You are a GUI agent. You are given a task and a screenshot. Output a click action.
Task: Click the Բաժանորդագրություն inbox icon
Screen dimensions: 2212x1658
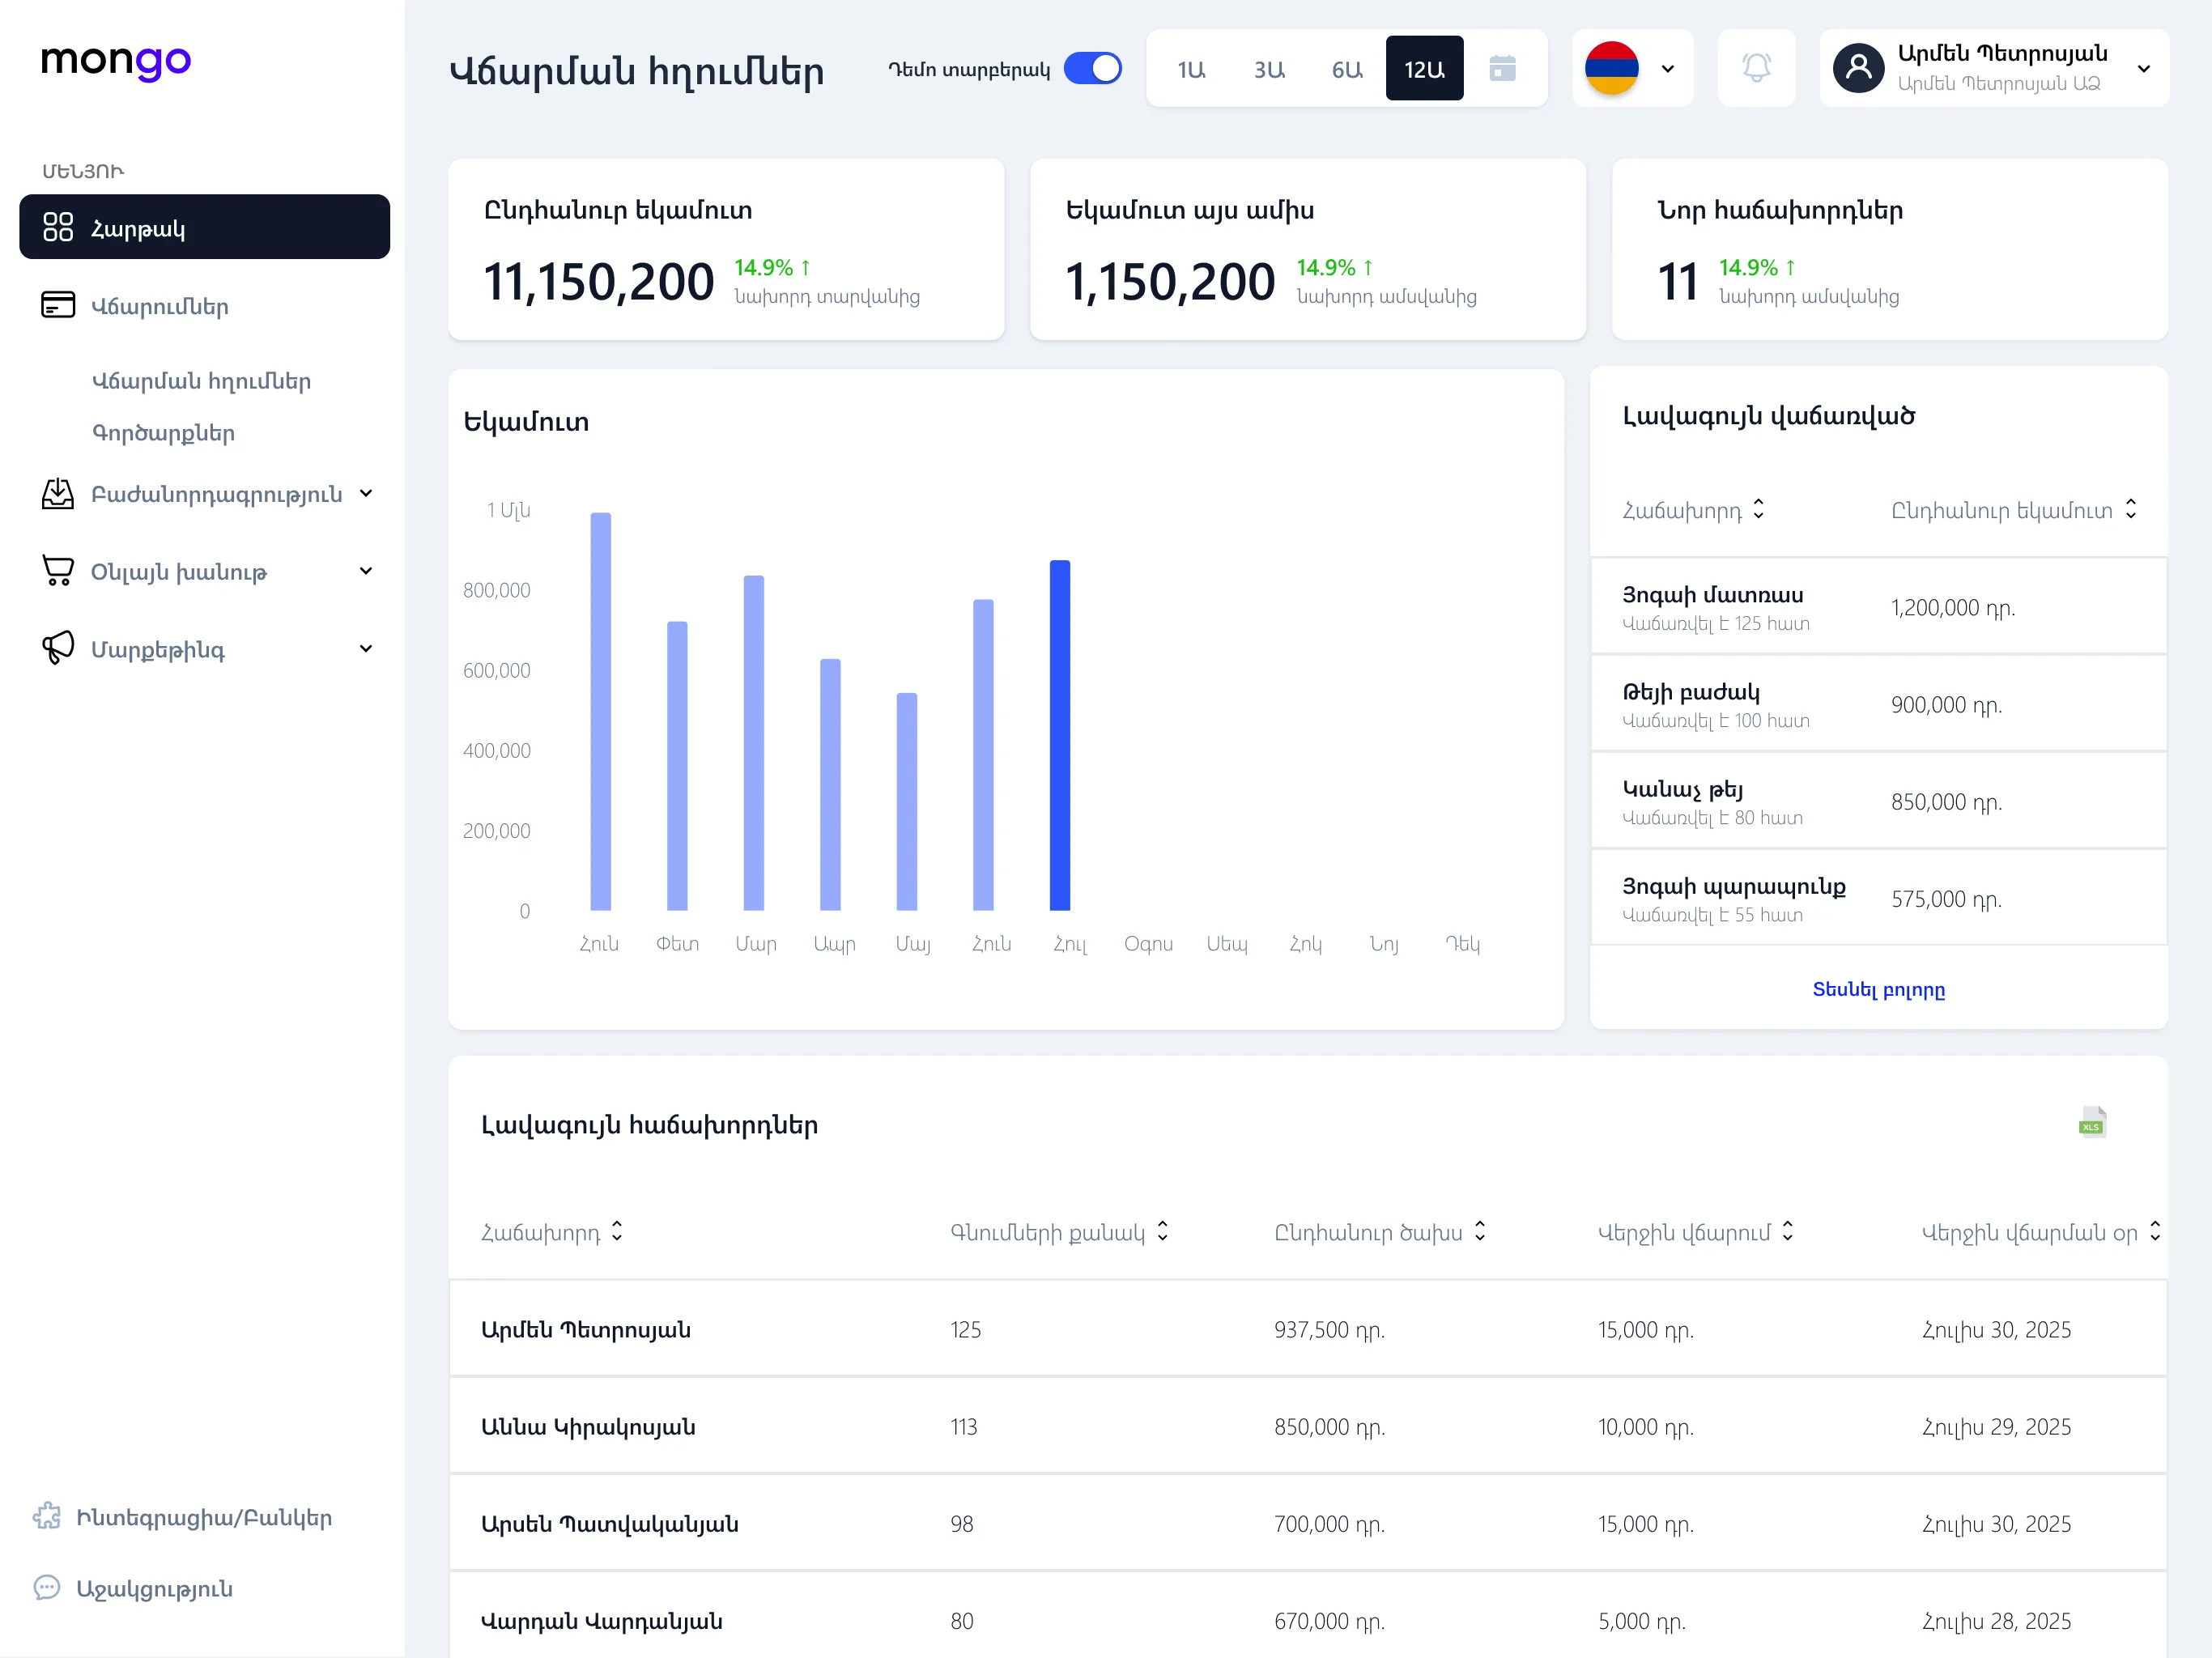tap(58, 493)
